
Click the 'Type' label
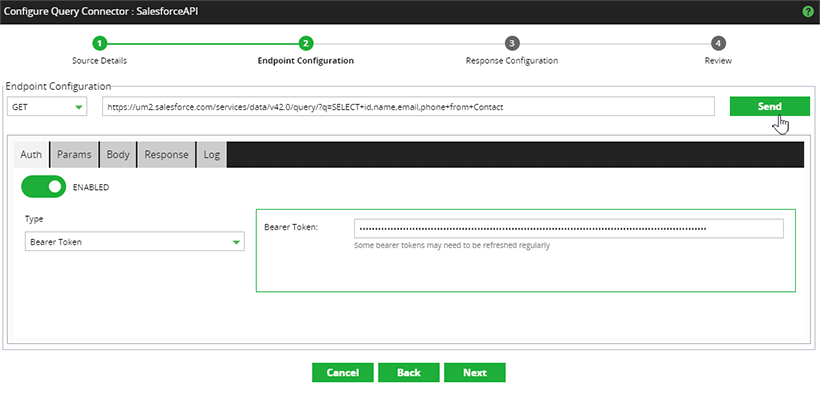[34, 219]
